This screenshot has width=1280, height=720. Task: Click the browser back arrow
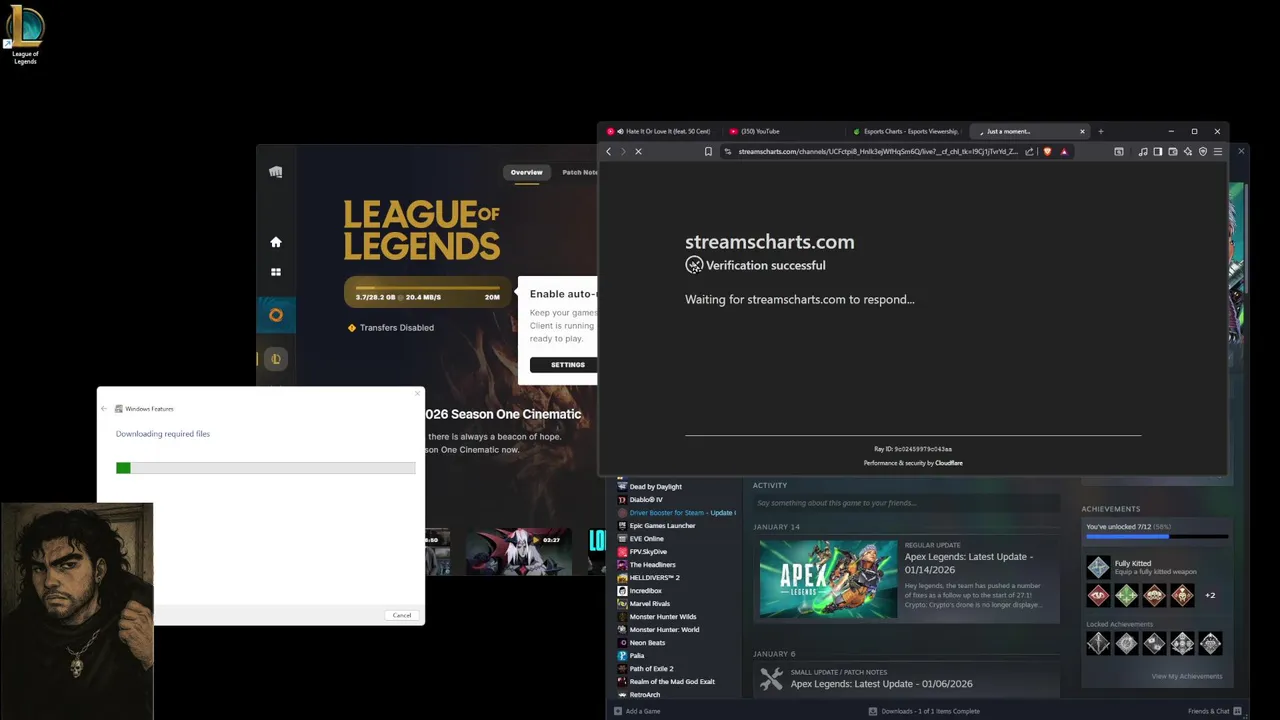point(608,152)
